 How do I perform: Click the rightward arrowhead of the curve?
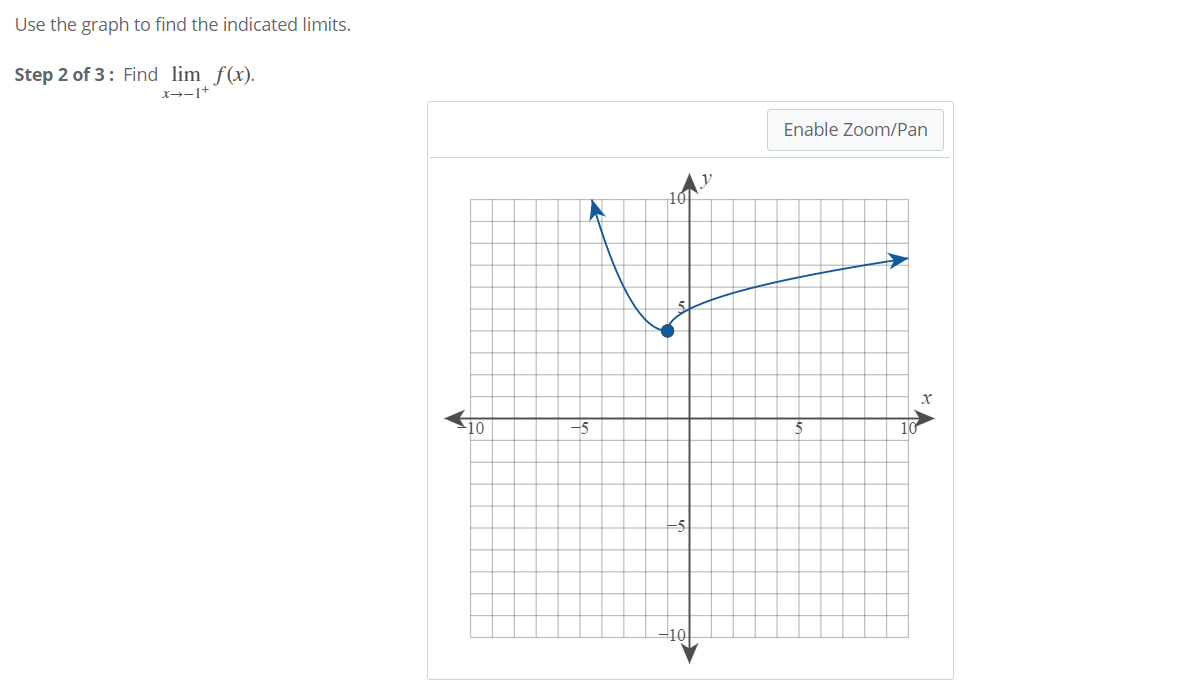pos(899,258)
